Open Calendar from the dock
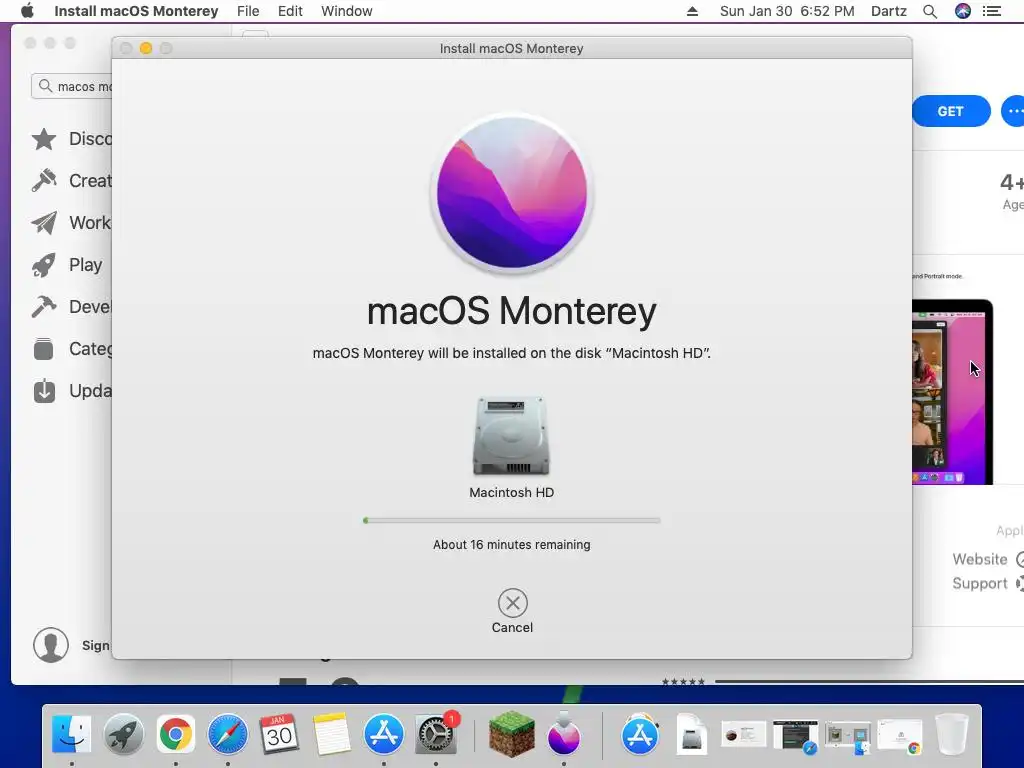The width and height of the screenshot is (1024, 768). [280, 735]
